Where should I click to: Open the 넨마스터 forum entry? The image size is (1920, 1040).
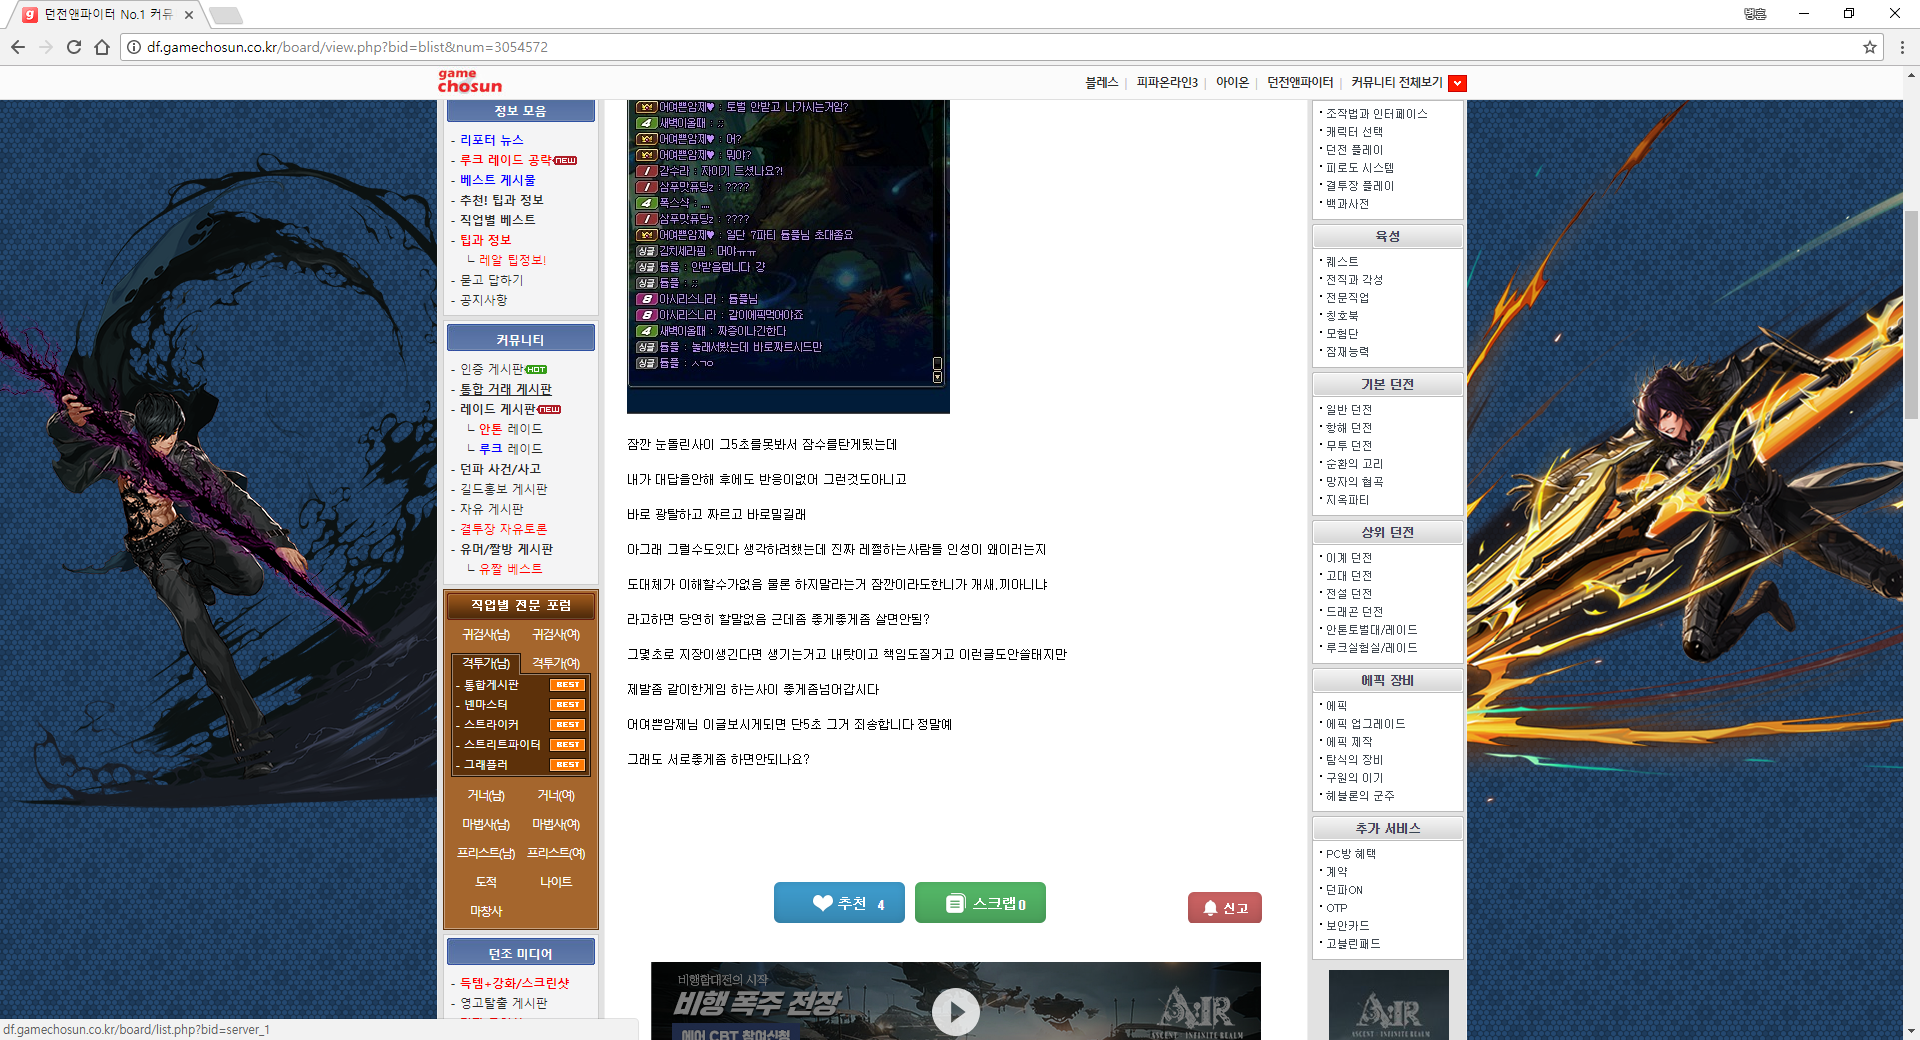pyautogui.click(x=486, y=705)
